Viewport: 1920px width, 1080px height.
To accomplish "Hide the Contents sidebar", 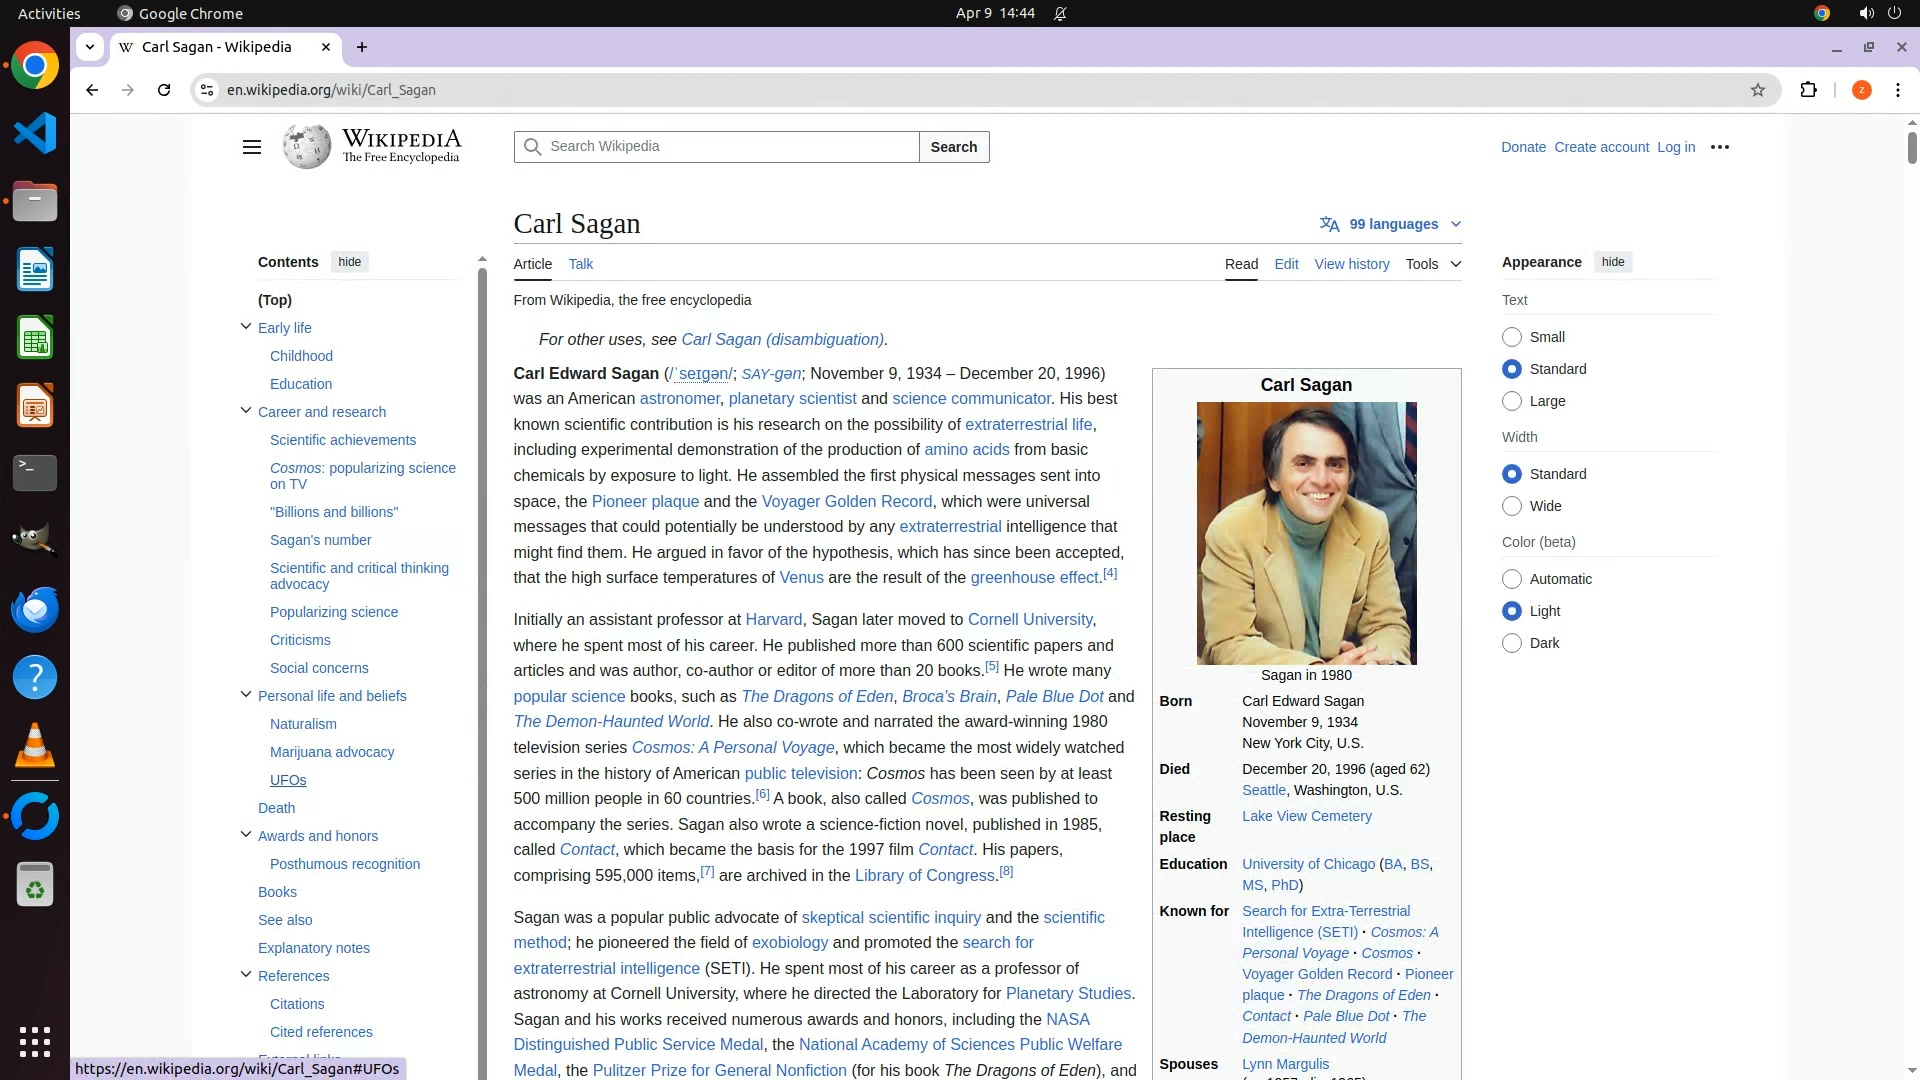I will tap(349, 262).
